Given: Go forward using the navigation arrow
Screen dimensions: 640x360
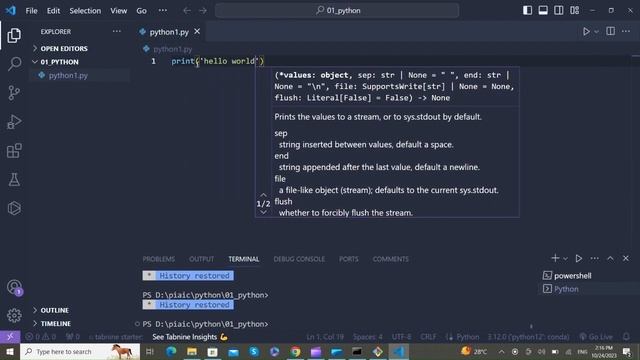Looking at the screenshot, I should (x=203, y=11).
